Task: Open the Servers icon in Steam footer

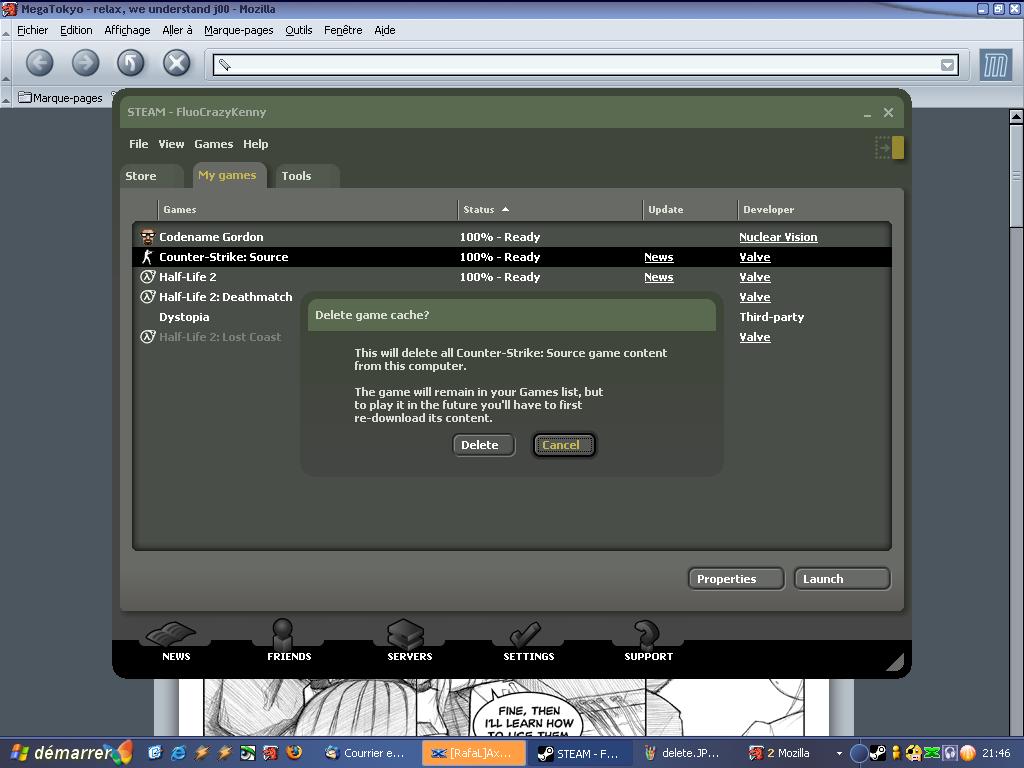Action: coord(409,638)
